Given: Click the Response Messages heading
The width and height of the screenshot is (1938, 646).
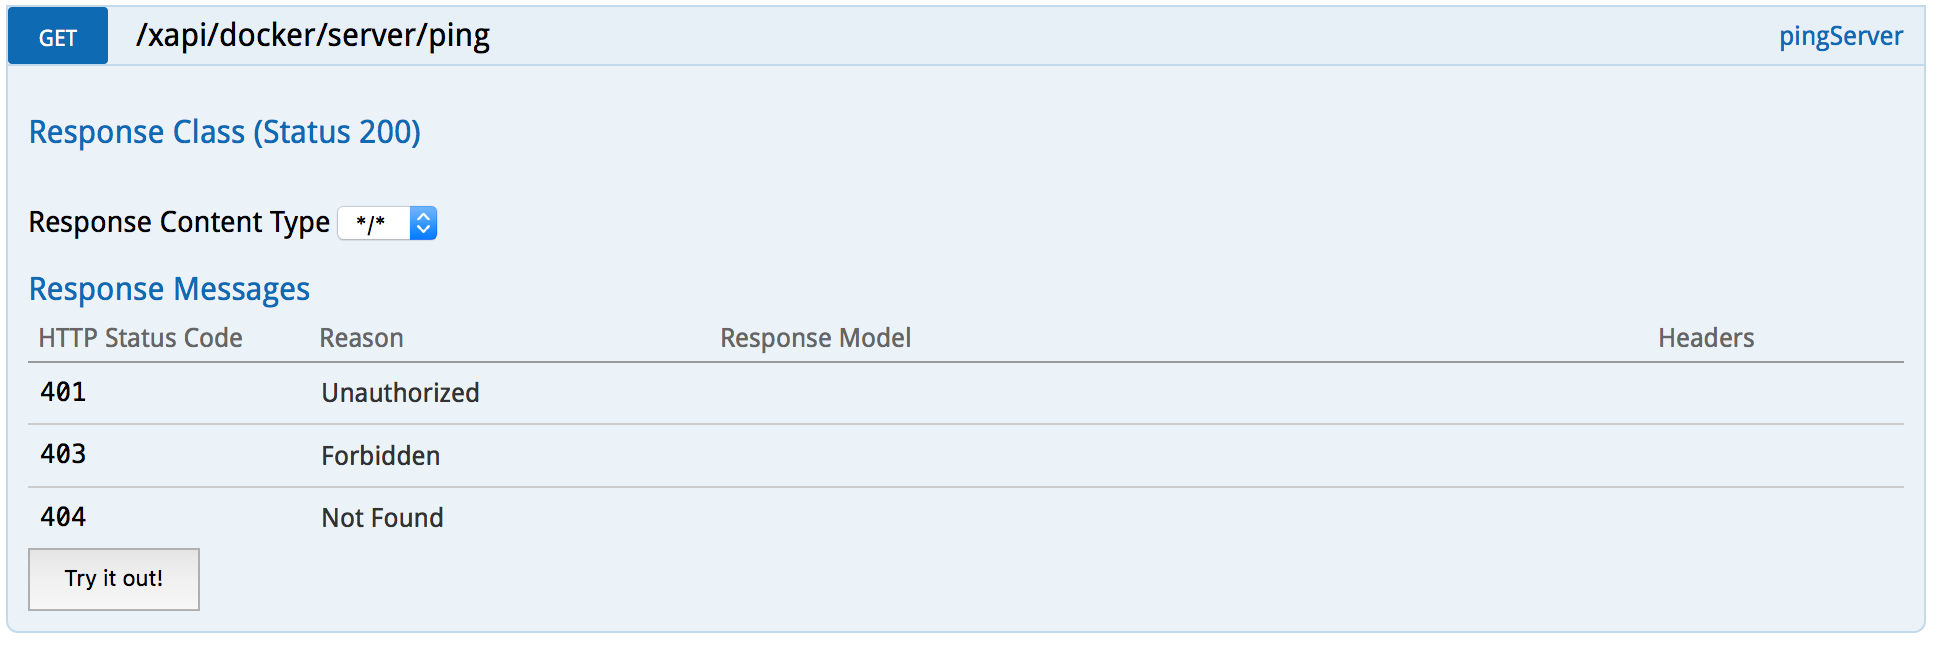Looking at the screenshot, I should 169,289.
